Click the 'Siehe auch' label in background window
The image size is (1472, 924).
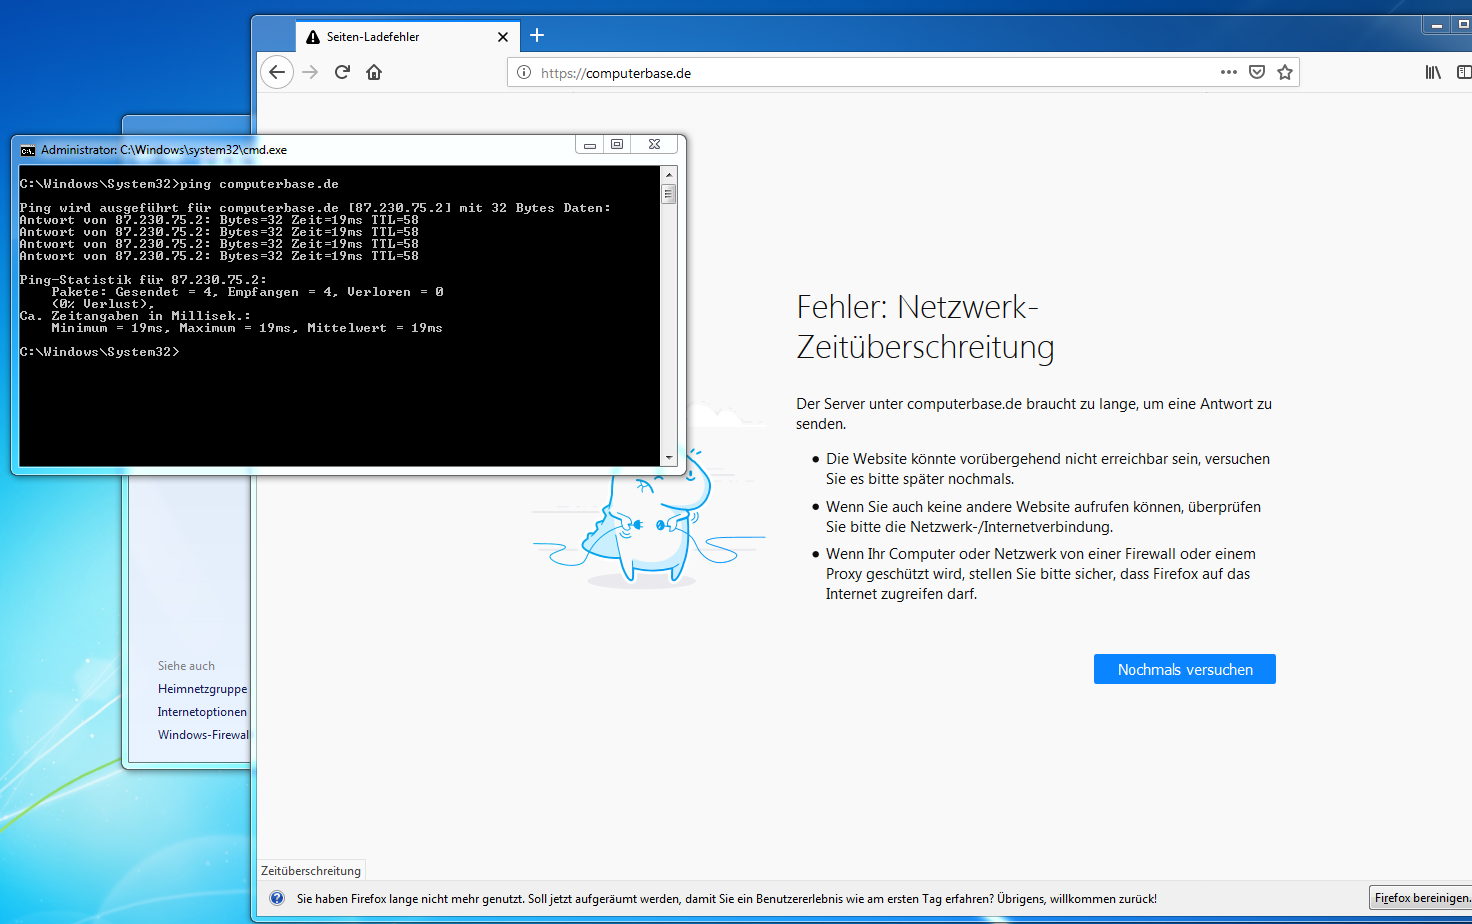click(x=186, y=666)
